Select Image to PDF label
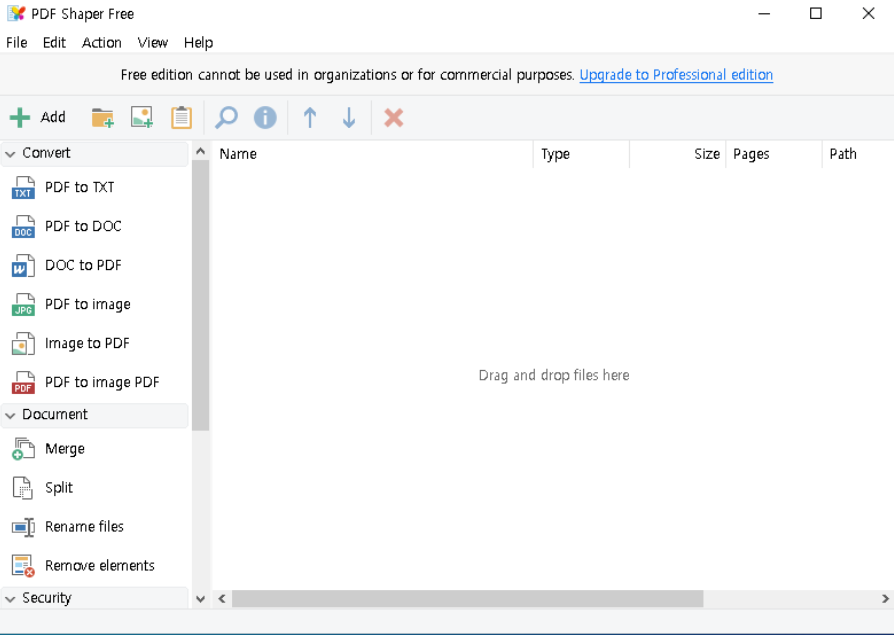The image size is (894, 635). pyautogui.click(x=87, y=343)
